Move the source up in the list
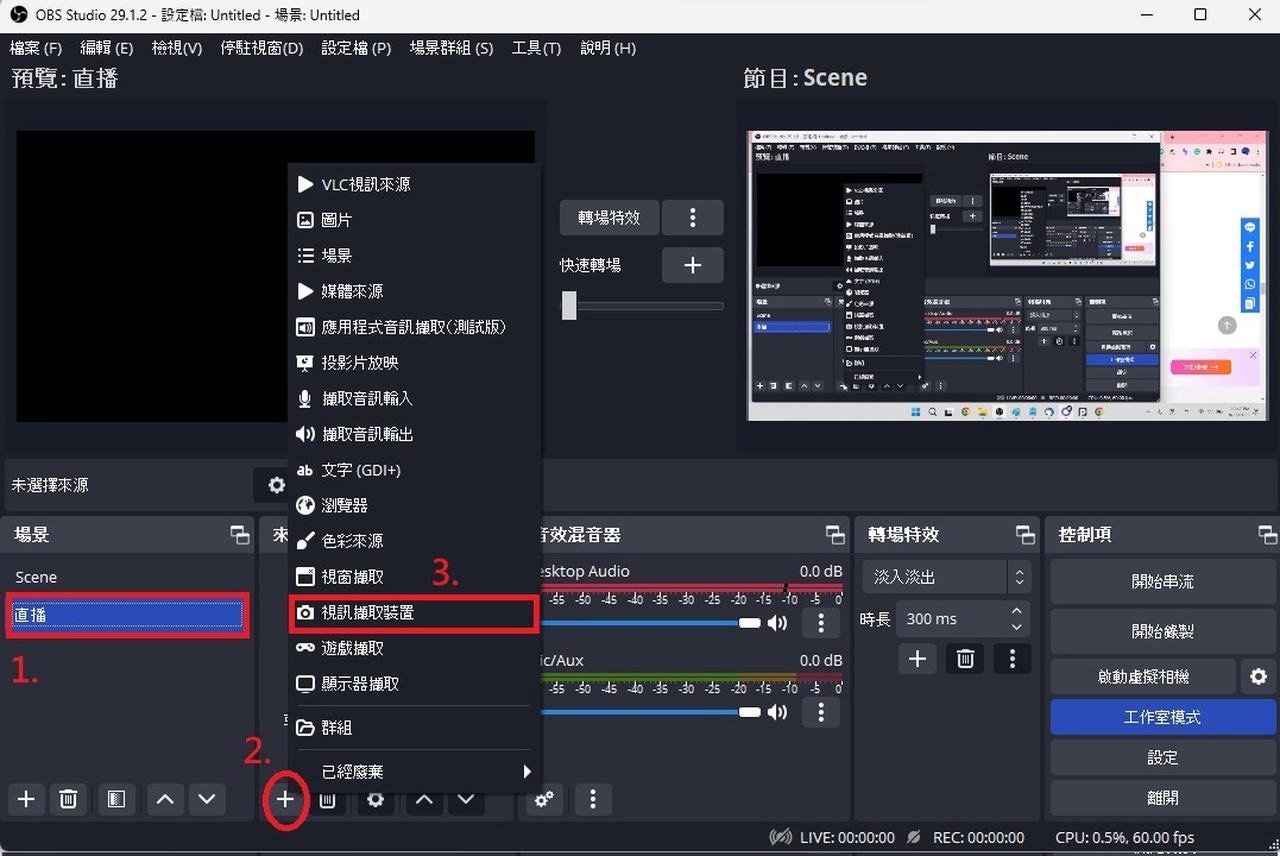The image size is (1280, 856). [424, 801]
